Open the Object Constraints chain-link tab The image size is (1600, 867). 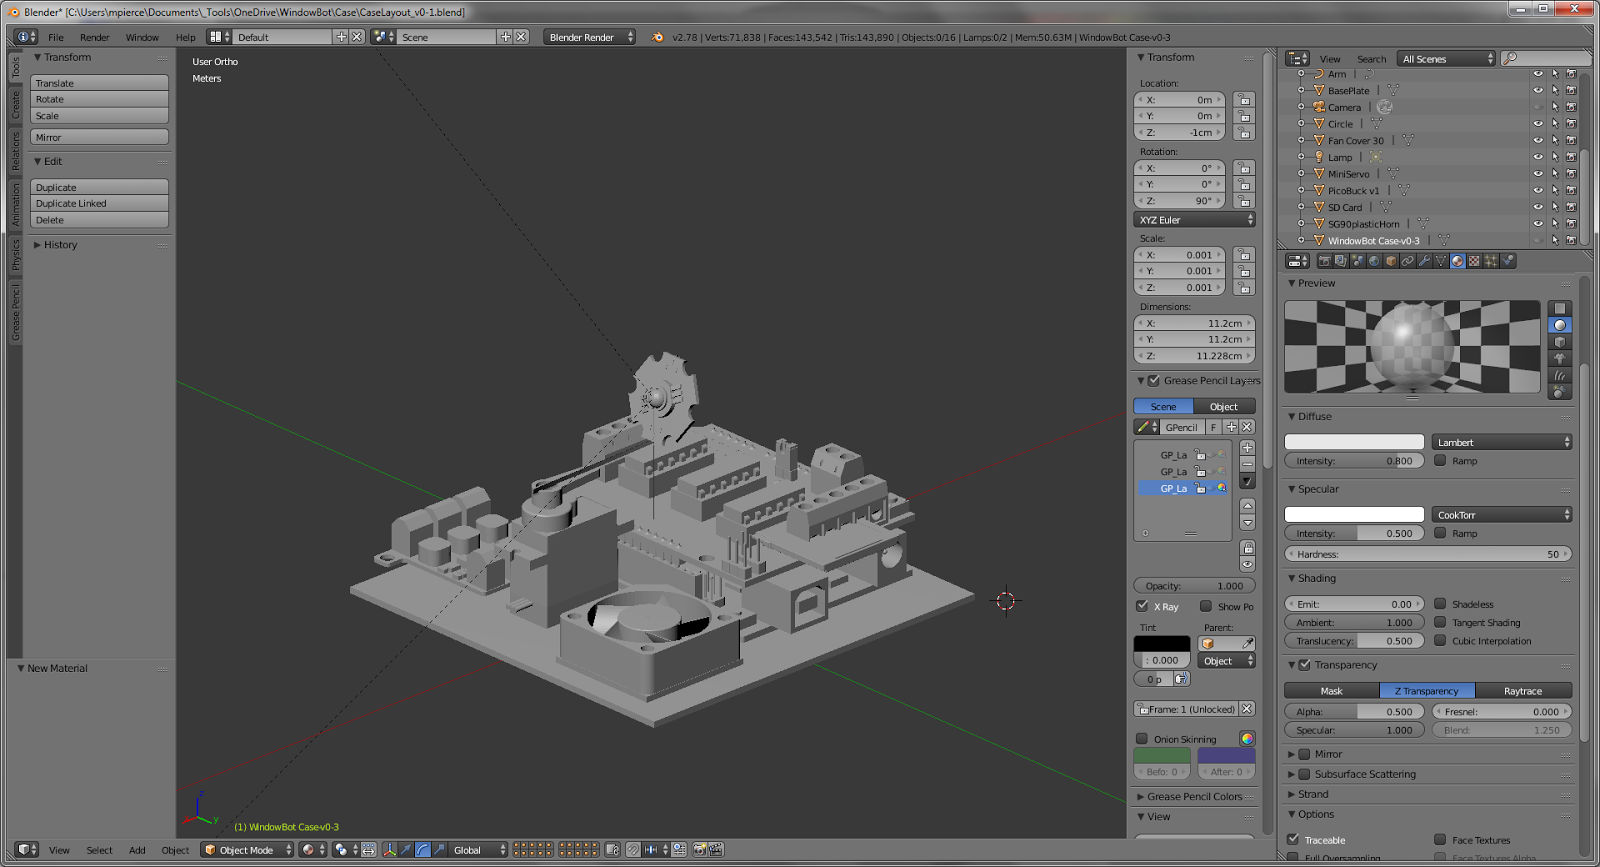click(1407, 261)
